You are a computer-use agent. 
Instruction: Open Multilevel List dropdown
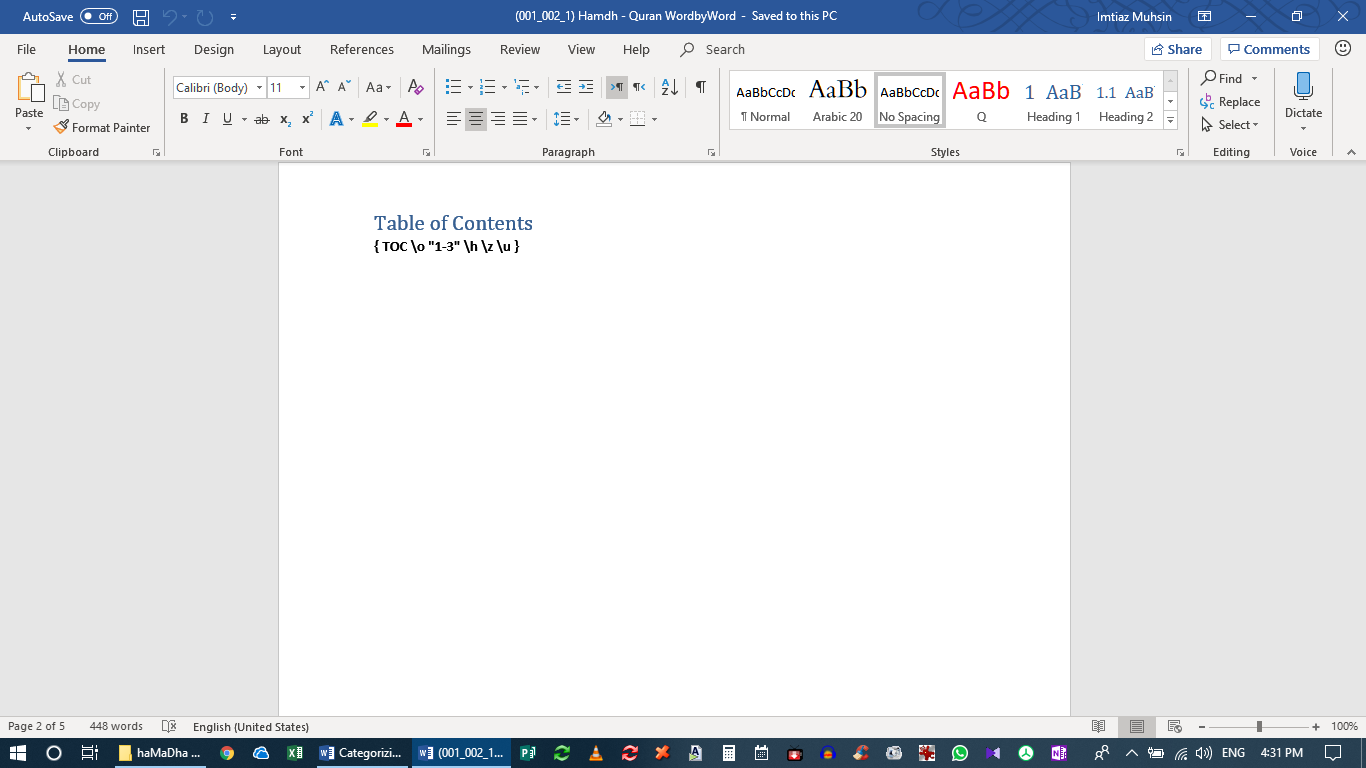tap(537, 88)
